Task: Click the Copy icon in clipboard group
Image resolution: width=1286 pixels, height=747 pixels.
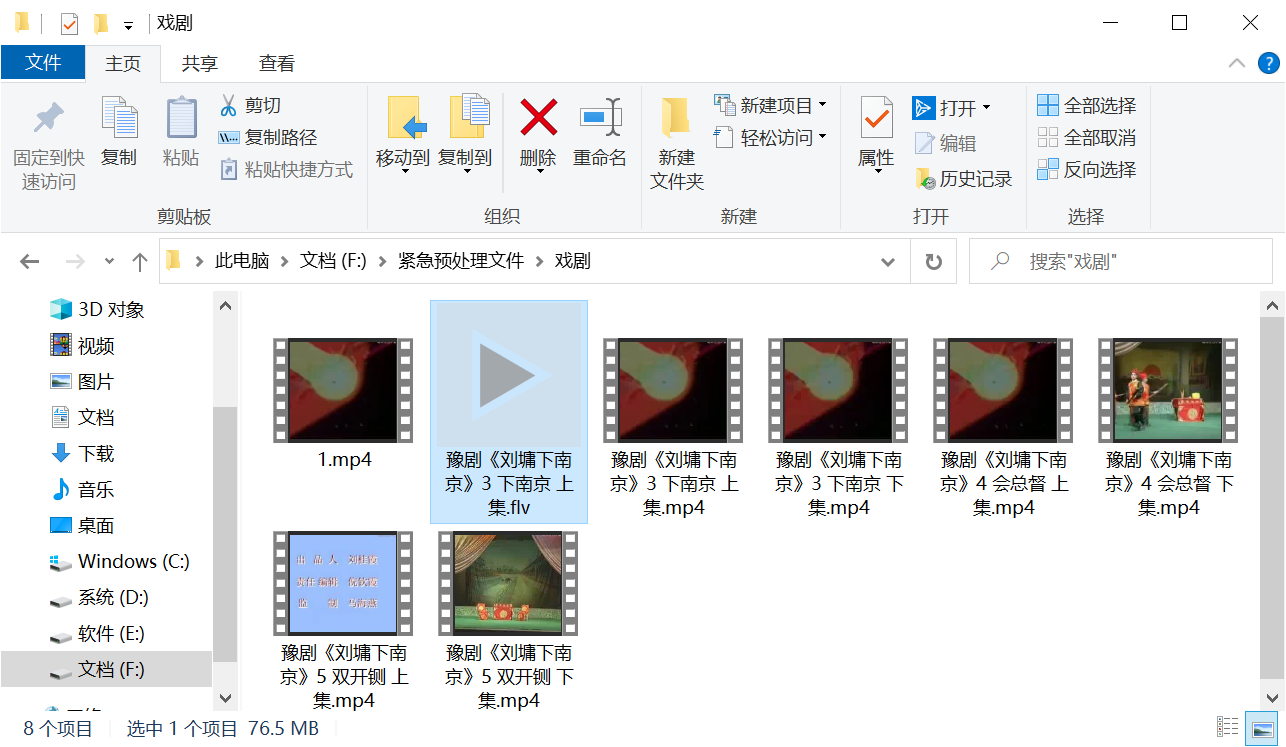Action: (x=119, y=118)
